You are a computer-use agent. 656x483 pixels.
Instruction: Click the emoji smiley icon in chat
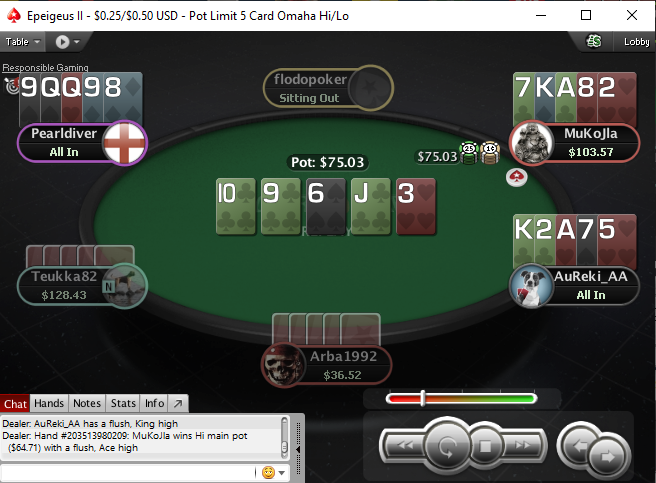pos(268,473)
